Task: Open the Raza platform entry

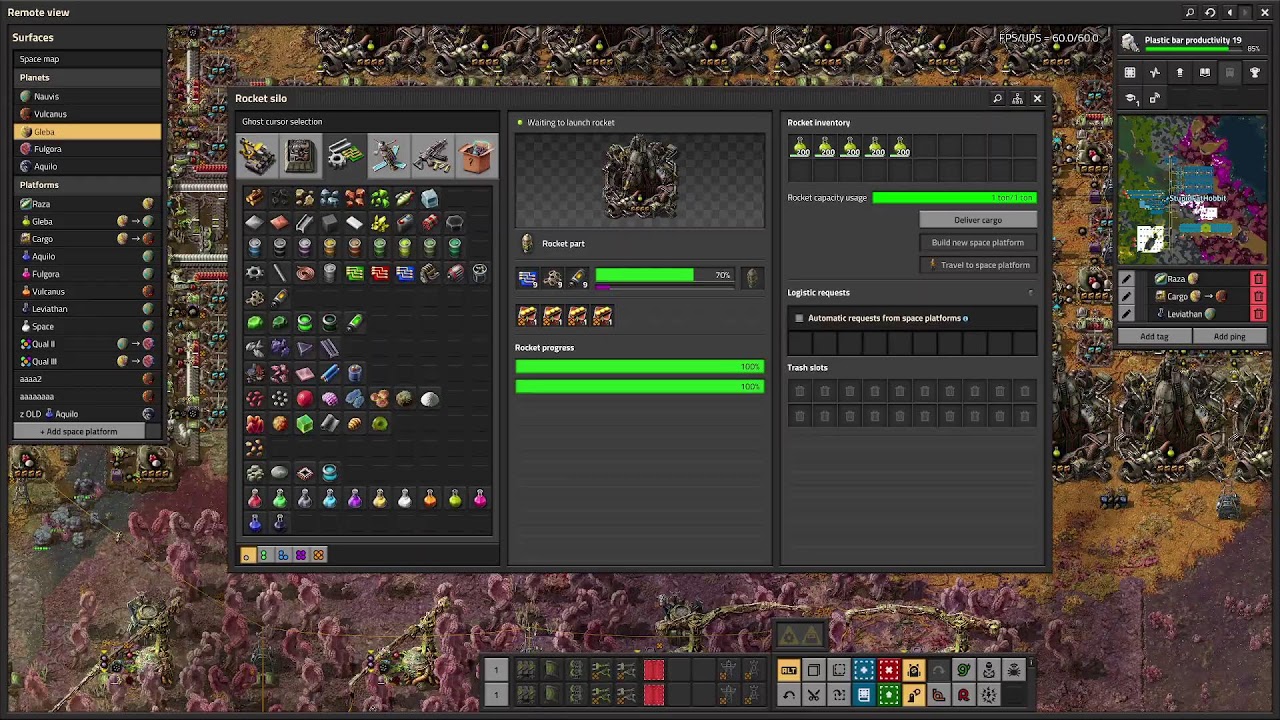Action: pos(87,204)
